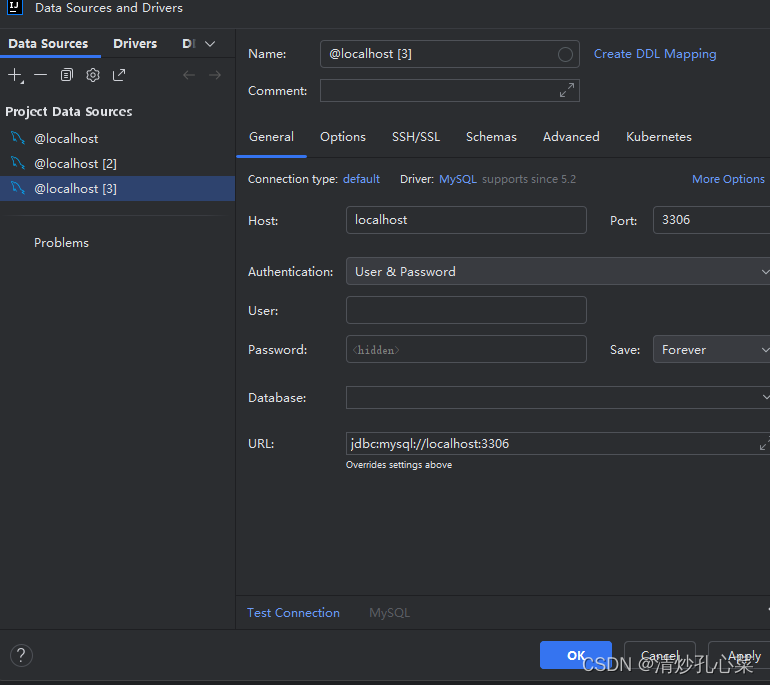The height and width of the screenshot is (685, 770).
Task: Click the color circle in Name field
Action: coord(565,54)
